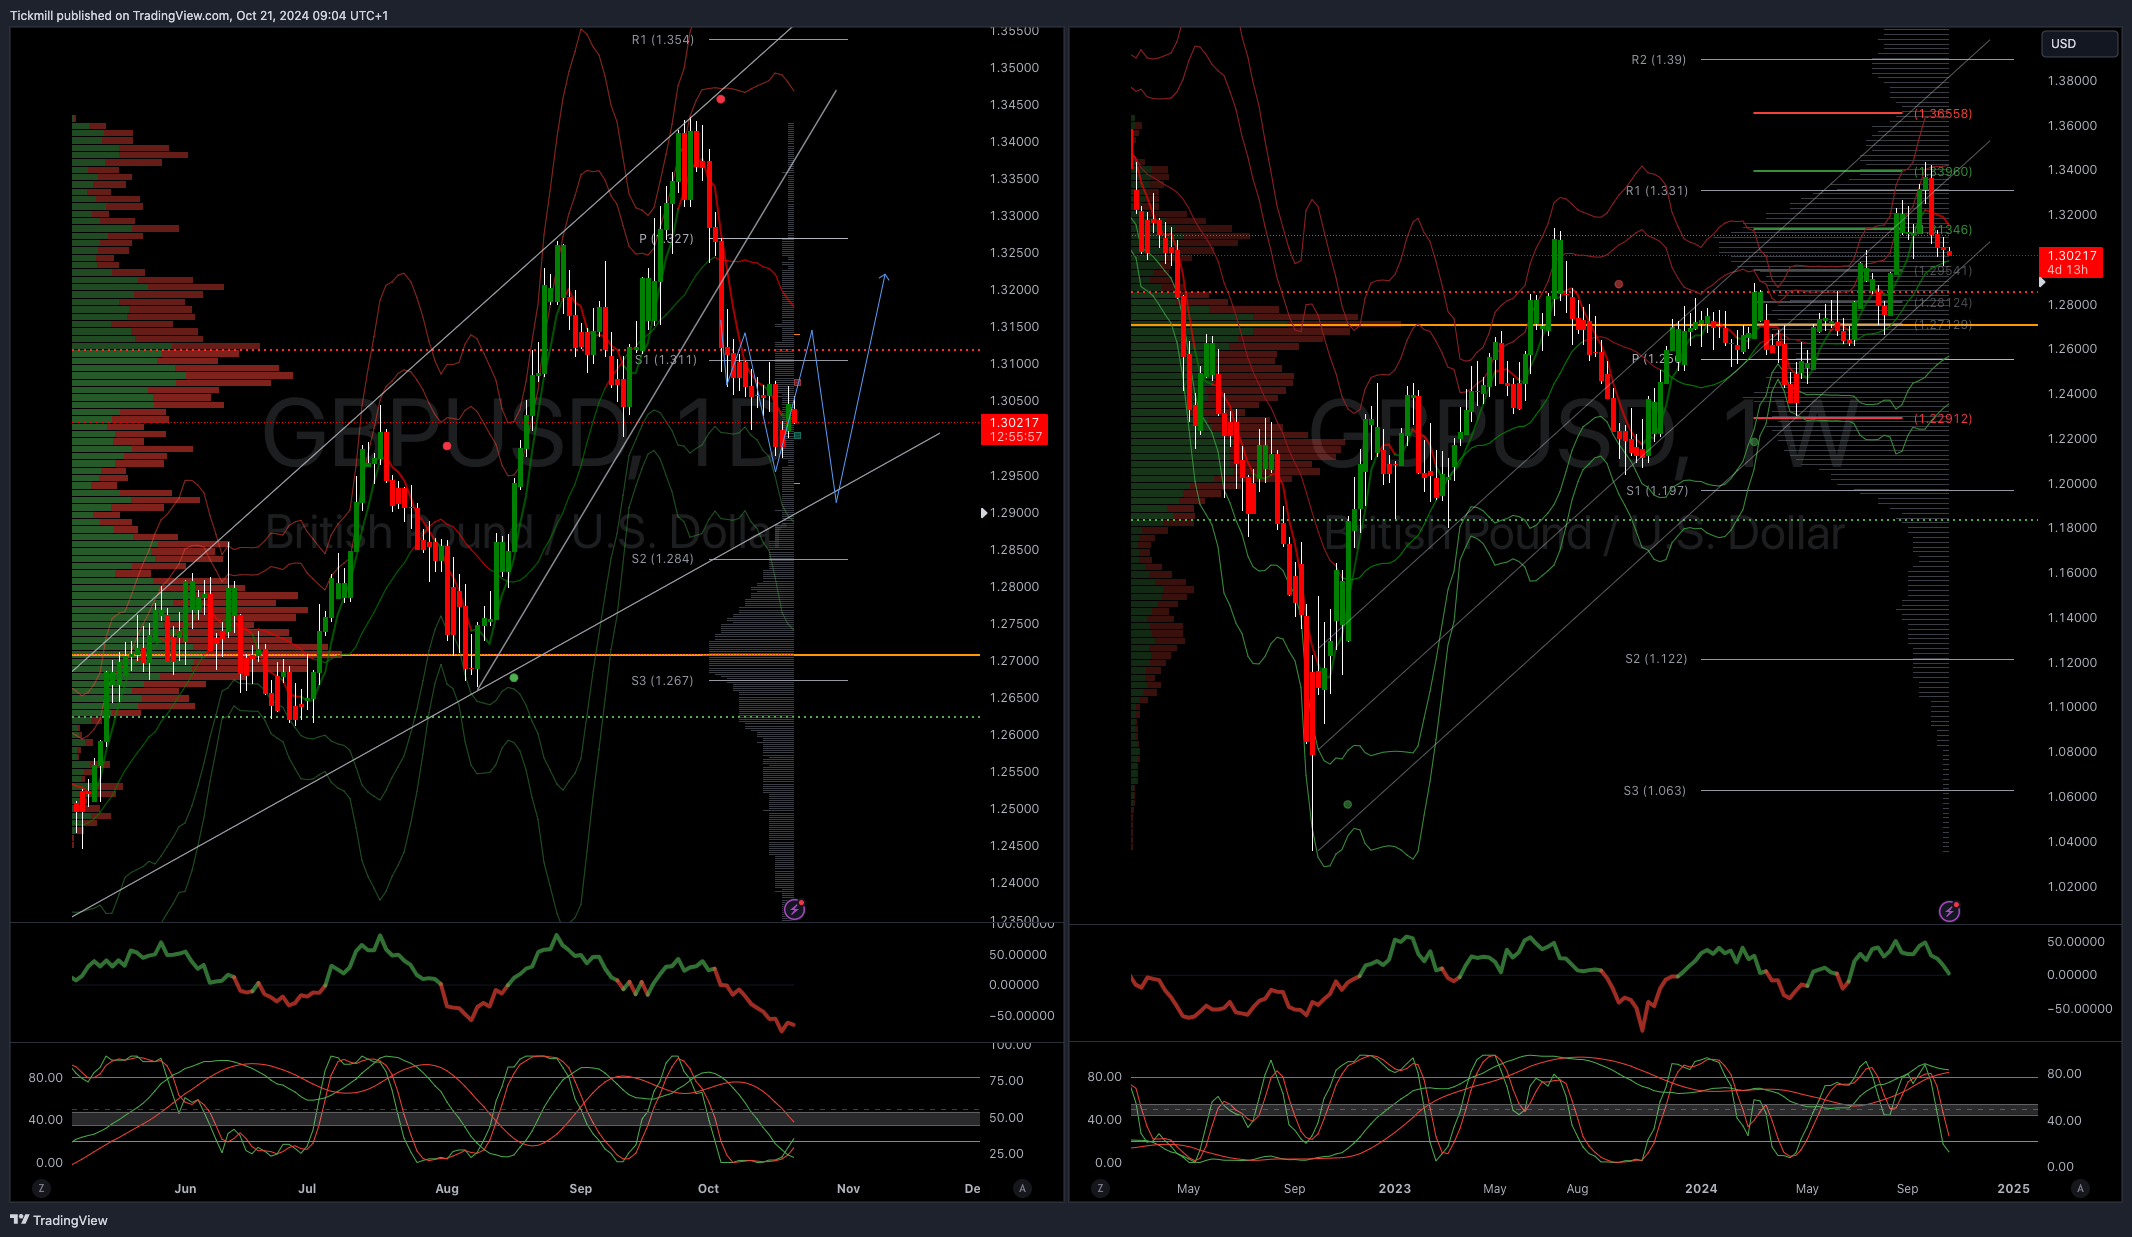Click the S2 (1.284) pivot label
2132x1237 pixels.
pos(662,559)
